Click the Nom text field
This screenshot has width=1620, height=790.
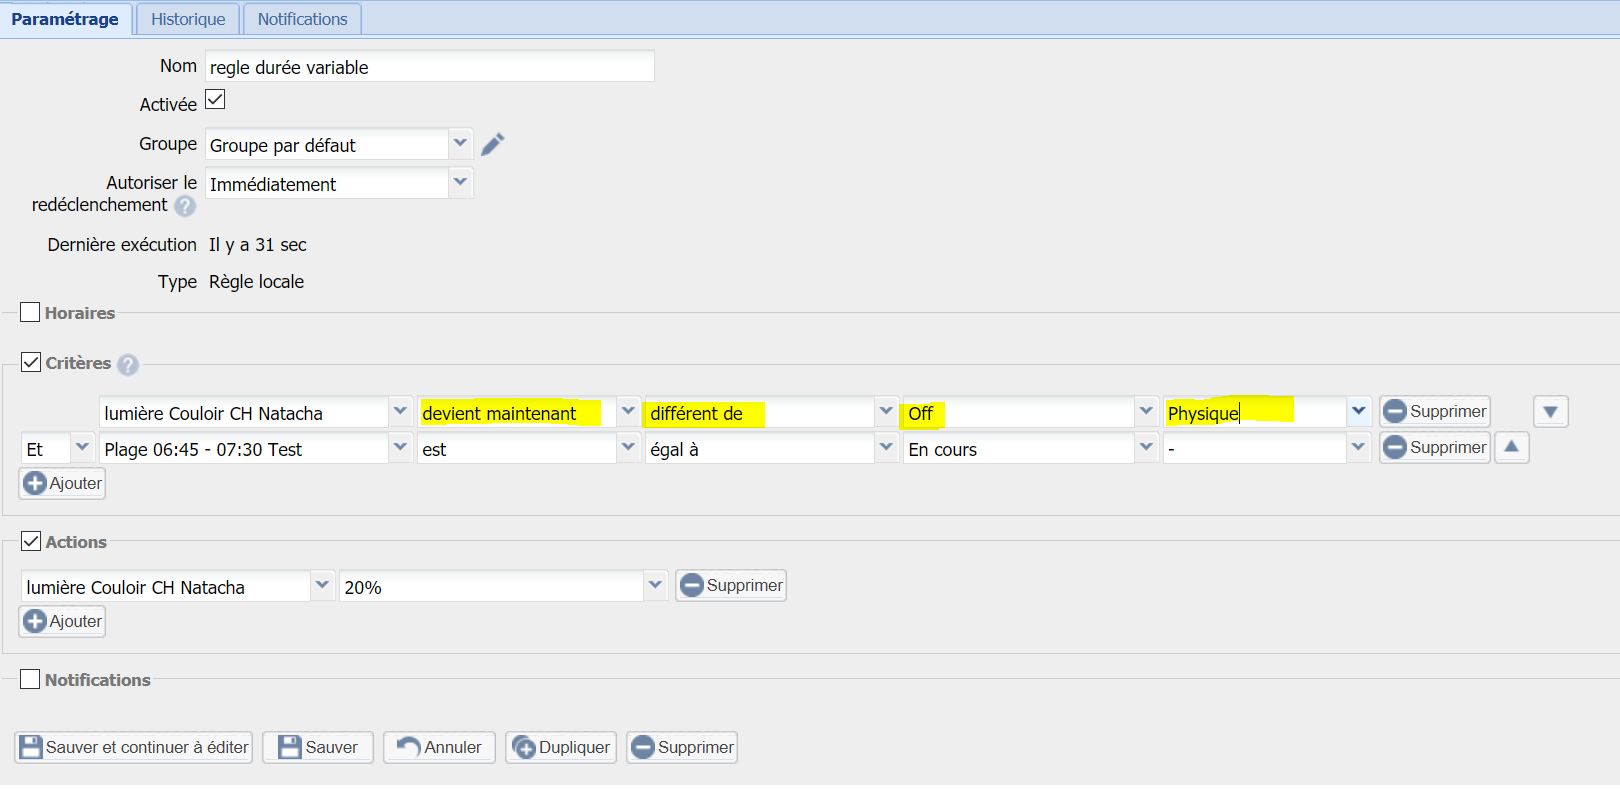click(429, 67)
